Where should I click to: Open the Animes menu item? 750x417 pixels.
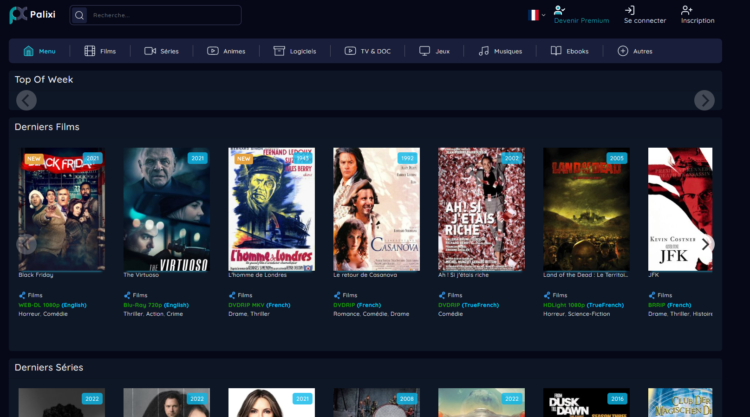pos(226,51)
